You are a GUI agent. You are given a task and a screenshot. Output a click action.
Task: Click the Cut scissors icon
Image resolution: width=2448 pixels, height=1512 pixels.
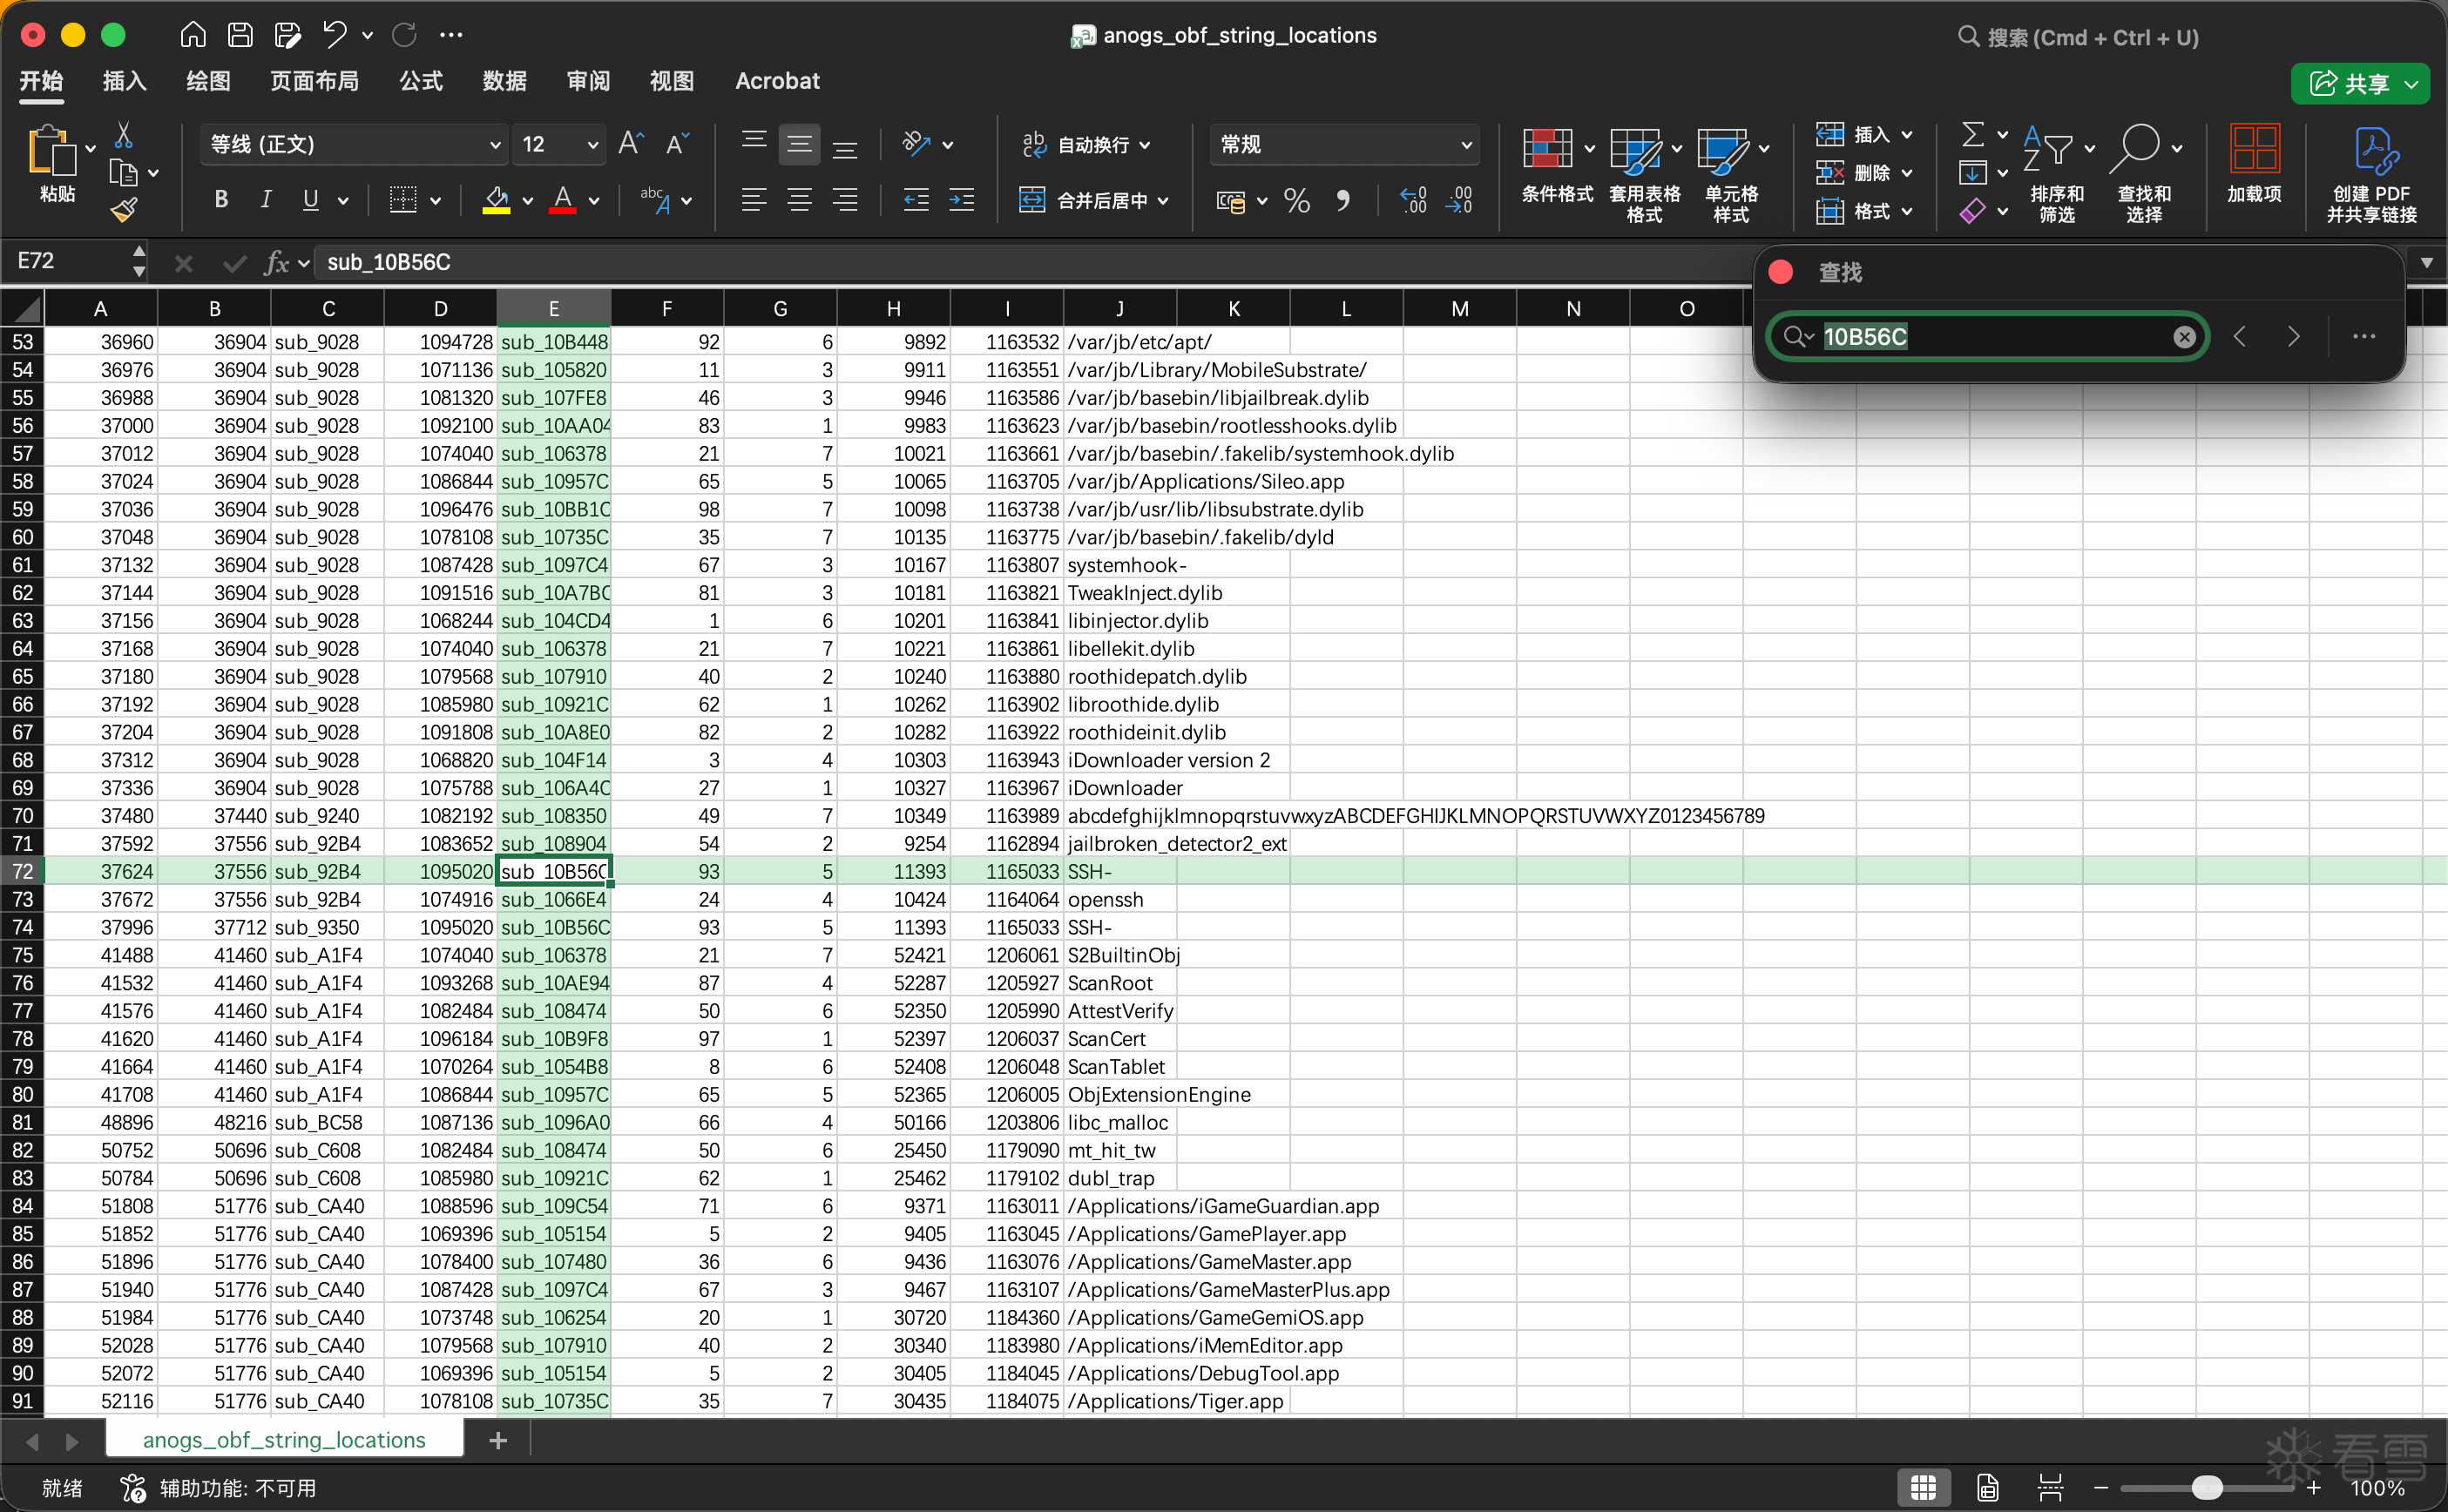point(124,134)
